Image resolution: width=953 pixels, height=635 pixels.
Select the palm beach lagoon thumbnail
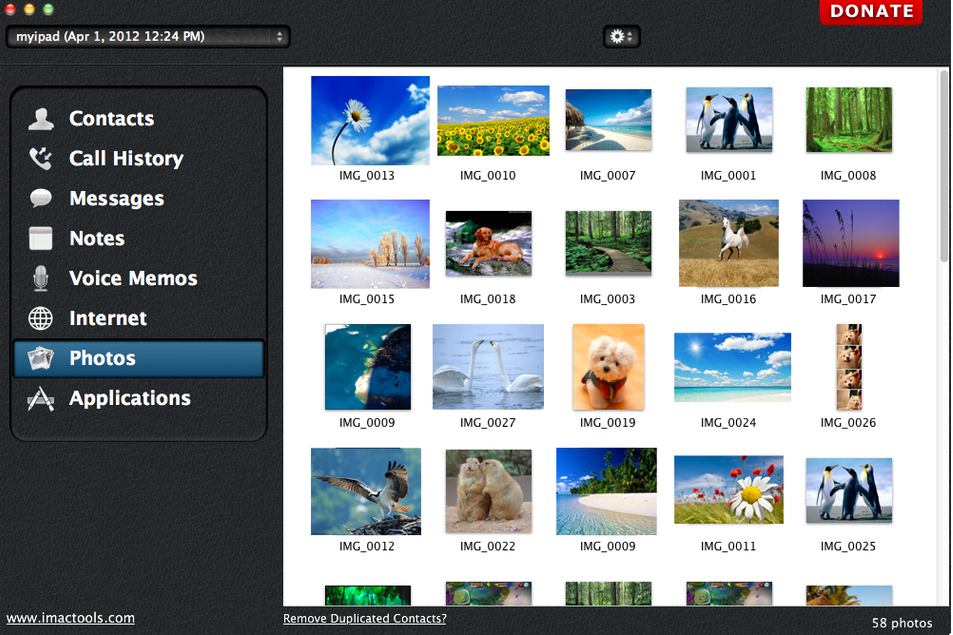(607, 492)
